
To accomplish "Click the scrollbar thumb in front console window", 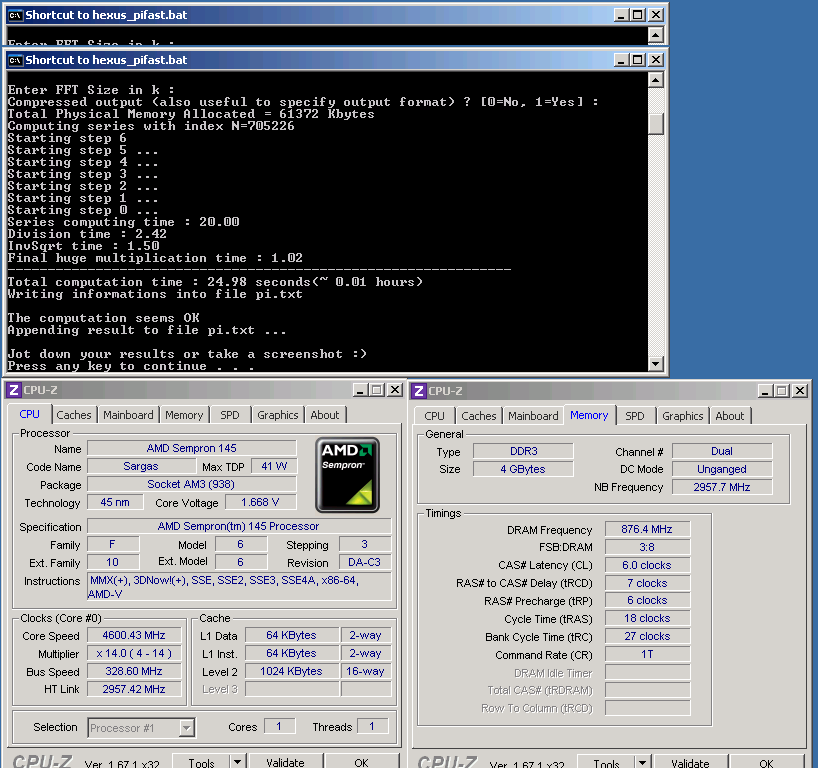I will (x=655, y=124).
